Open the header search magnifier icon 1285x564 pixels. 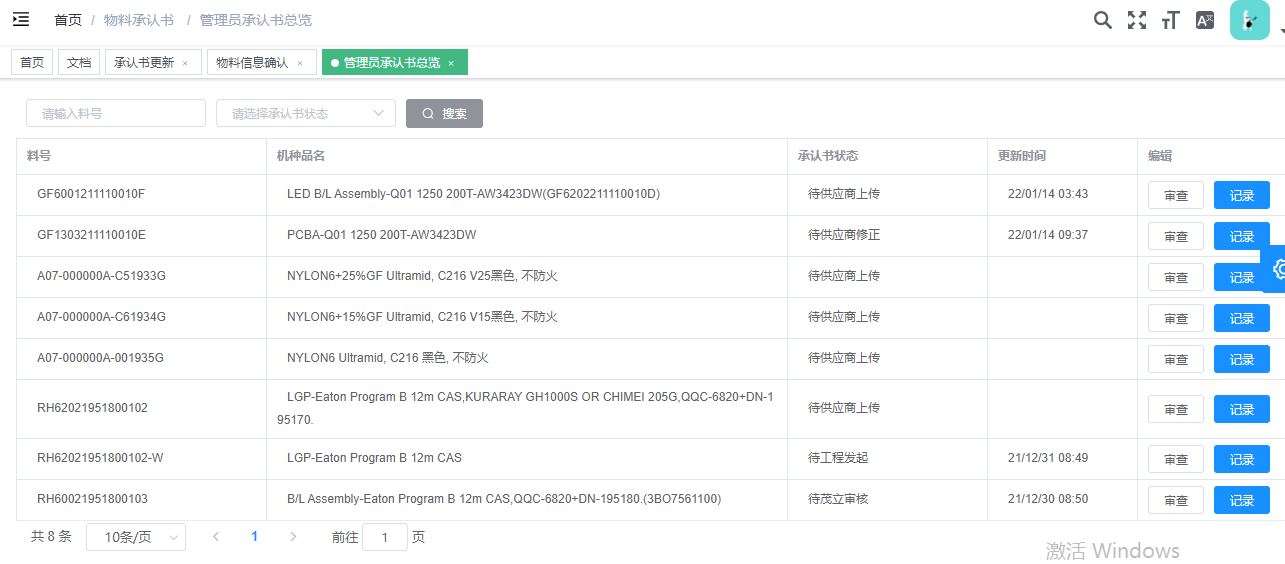[1102, 20]
